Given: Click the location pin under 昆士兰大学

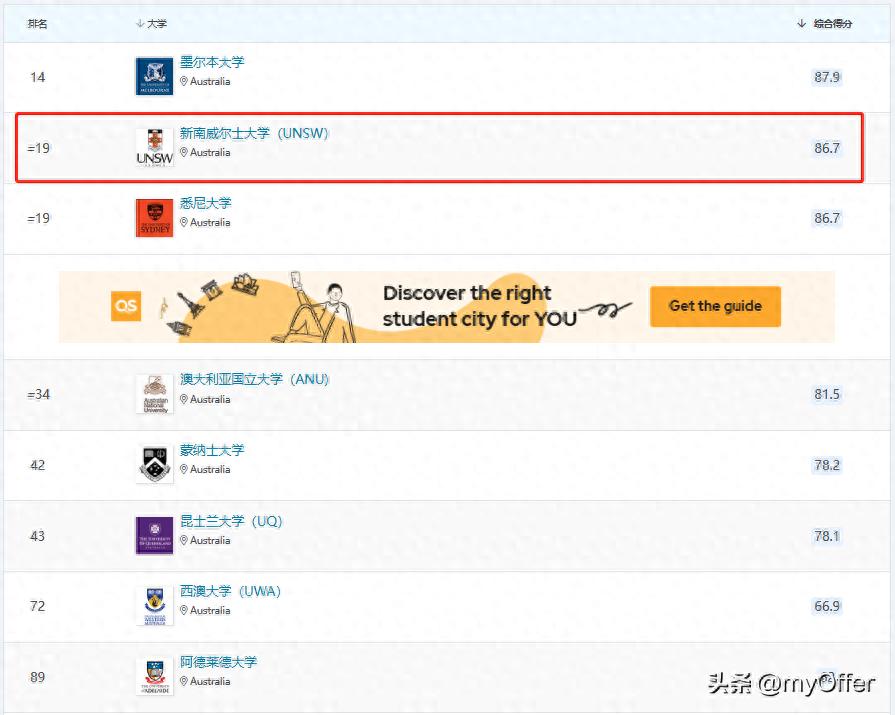Looking at the screenshot, I should [x=184, y=540].
